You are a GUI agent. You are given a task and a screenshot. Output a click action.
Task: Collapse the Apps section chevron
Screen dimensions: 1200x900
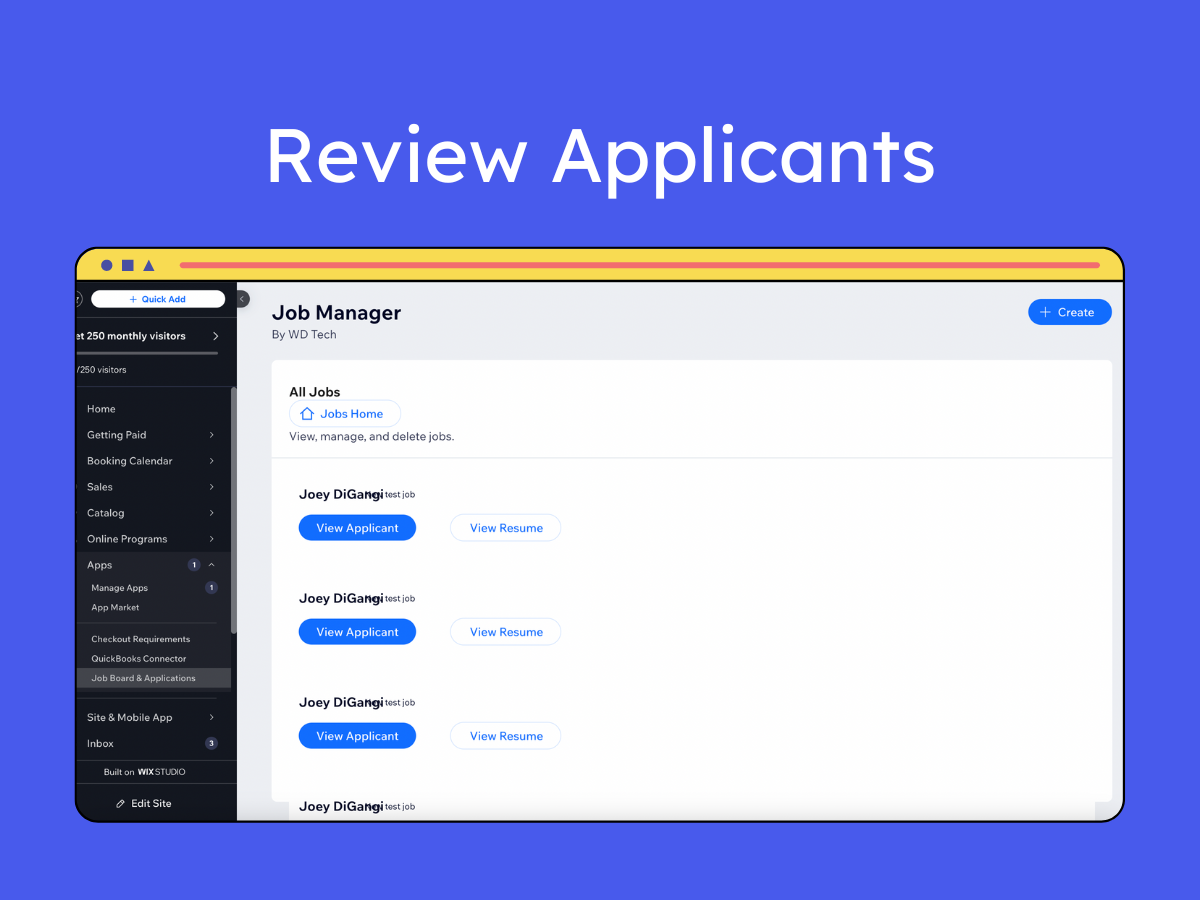pyautogui.click(x=212, y=565)
